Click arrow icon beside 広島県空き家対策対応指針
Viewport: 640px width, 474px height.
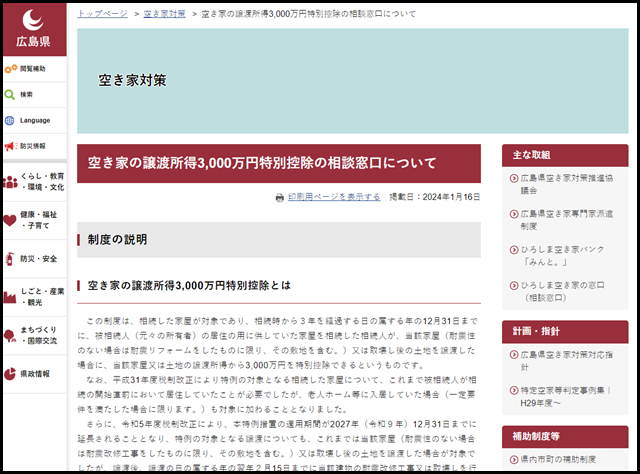[514, 355]
